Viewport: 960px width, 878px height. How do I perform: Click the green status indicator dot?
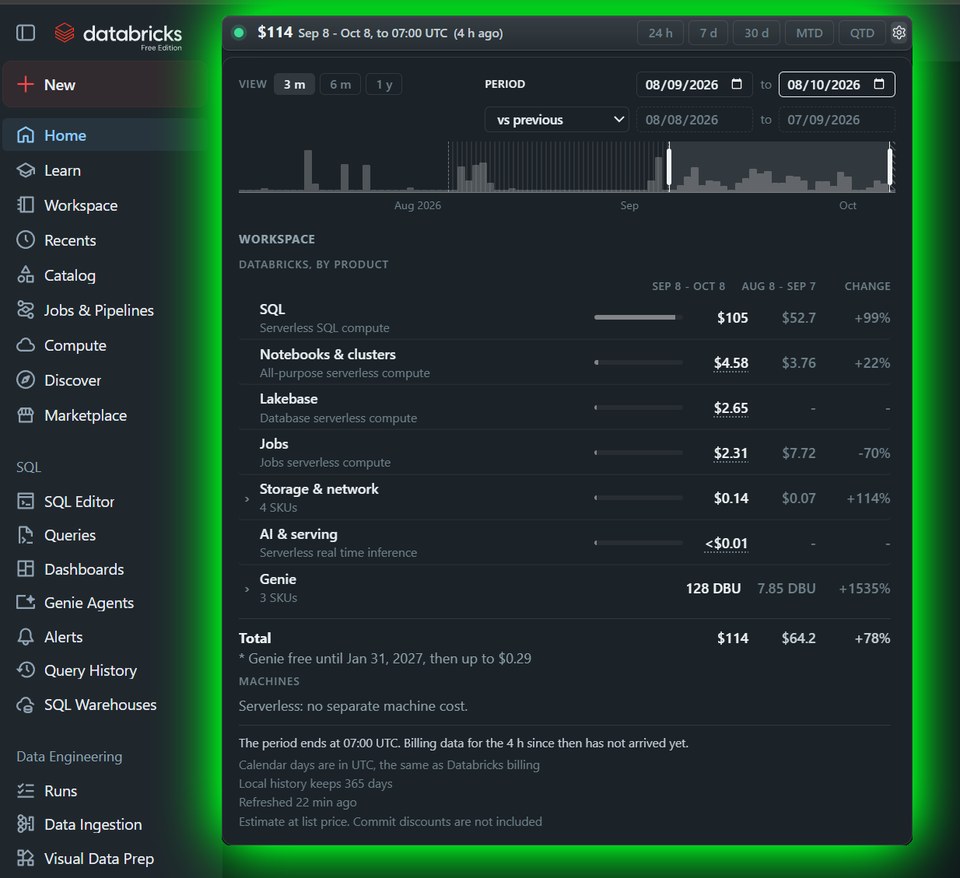click(x=239, y=33)
